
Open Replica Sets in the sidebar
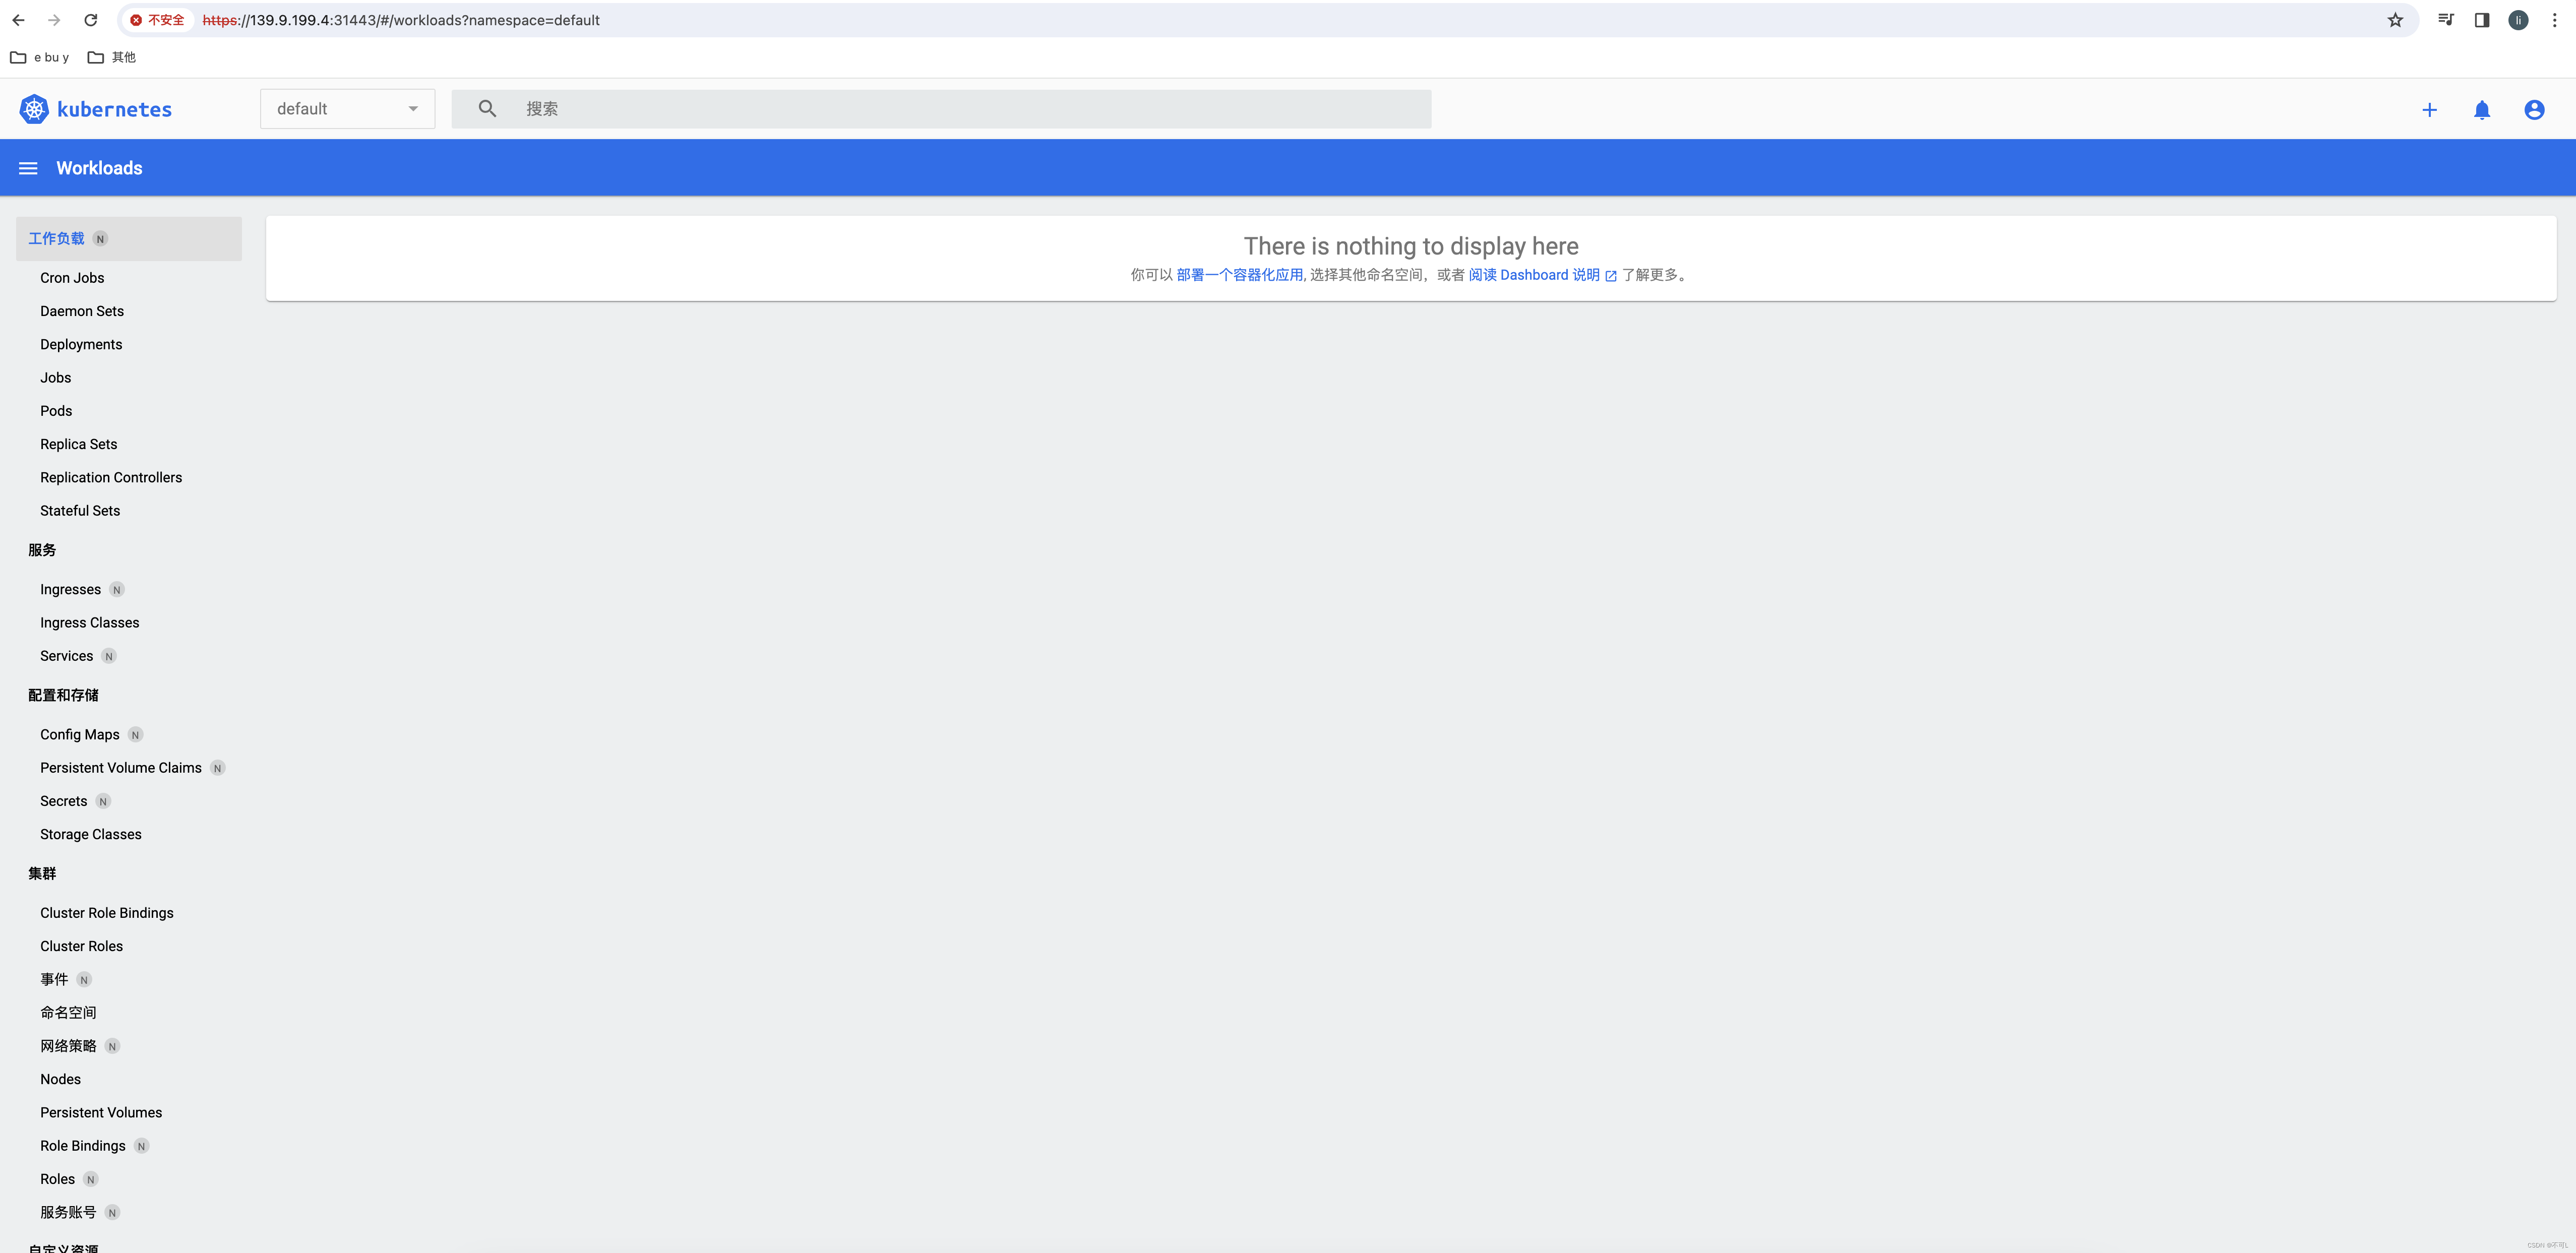point(79,444)
